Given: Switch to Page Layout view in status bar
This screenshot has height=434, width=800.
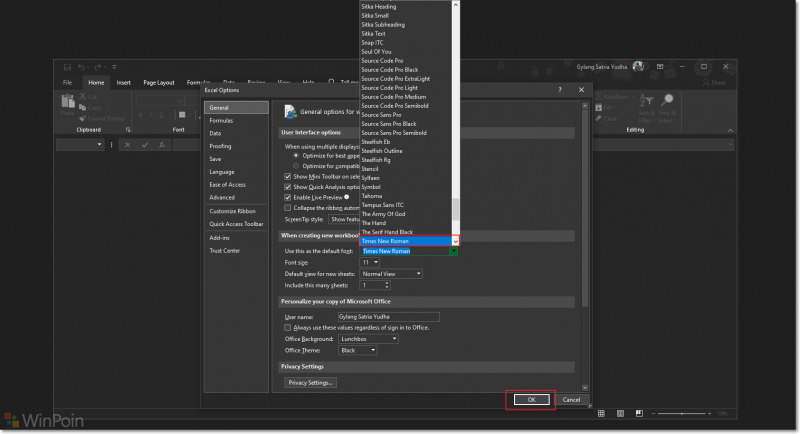Looking at the screenshot, I should click(620, 414).
